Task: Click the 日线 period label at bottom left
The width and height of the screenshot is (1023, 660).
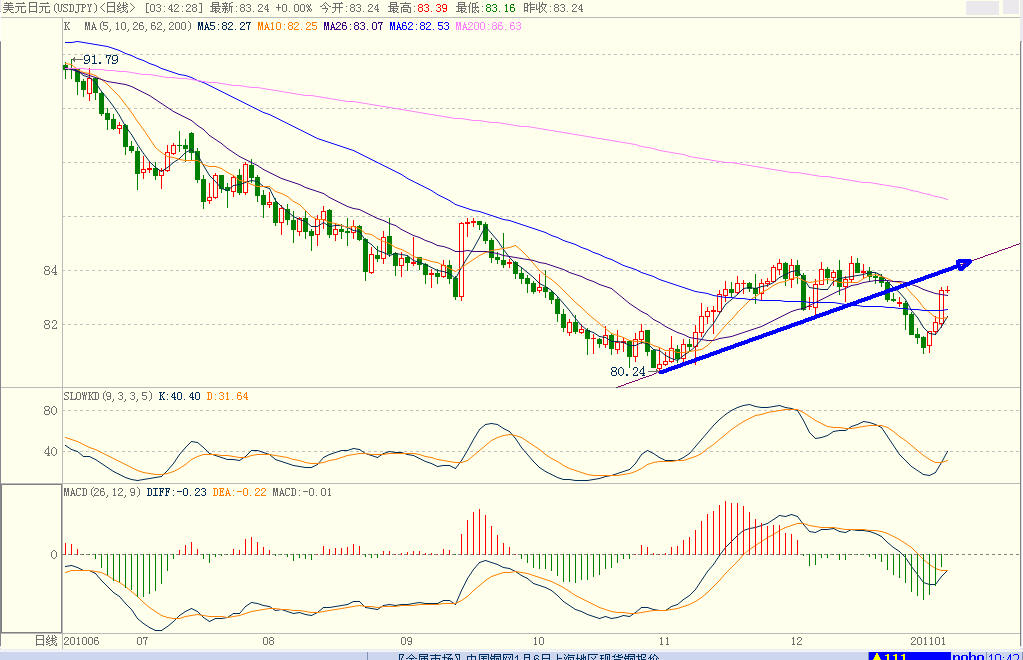Action: [46, 640]
